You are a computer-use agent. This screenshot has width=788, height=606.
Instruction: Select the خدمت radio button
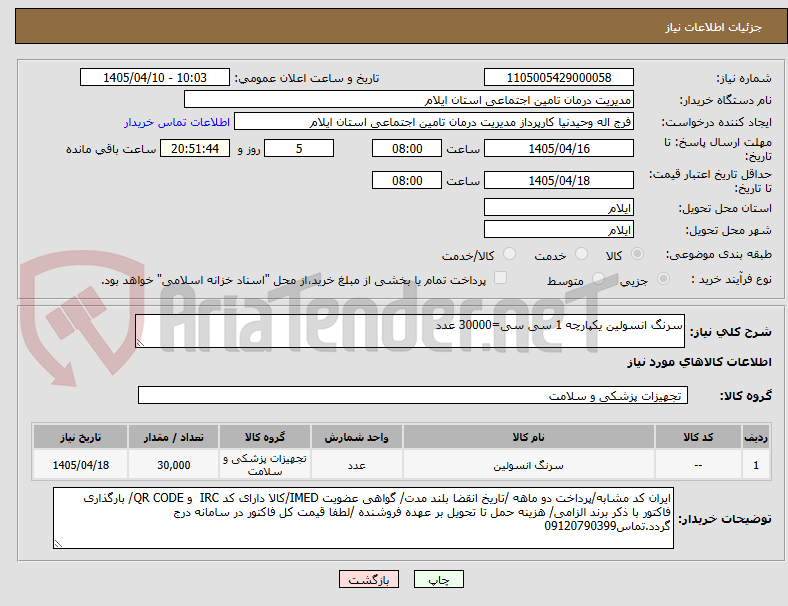click(x=581, y=254)
